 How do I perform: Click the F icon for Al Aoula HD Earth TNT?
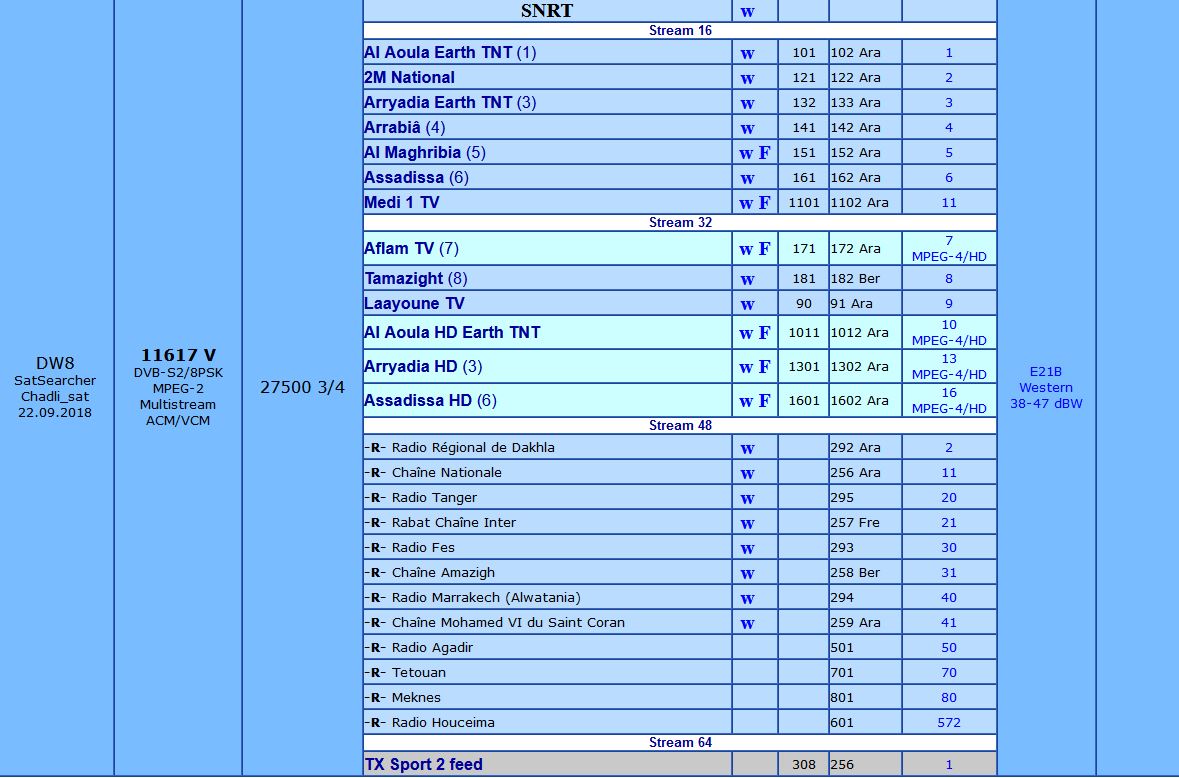tap(764, 332)
